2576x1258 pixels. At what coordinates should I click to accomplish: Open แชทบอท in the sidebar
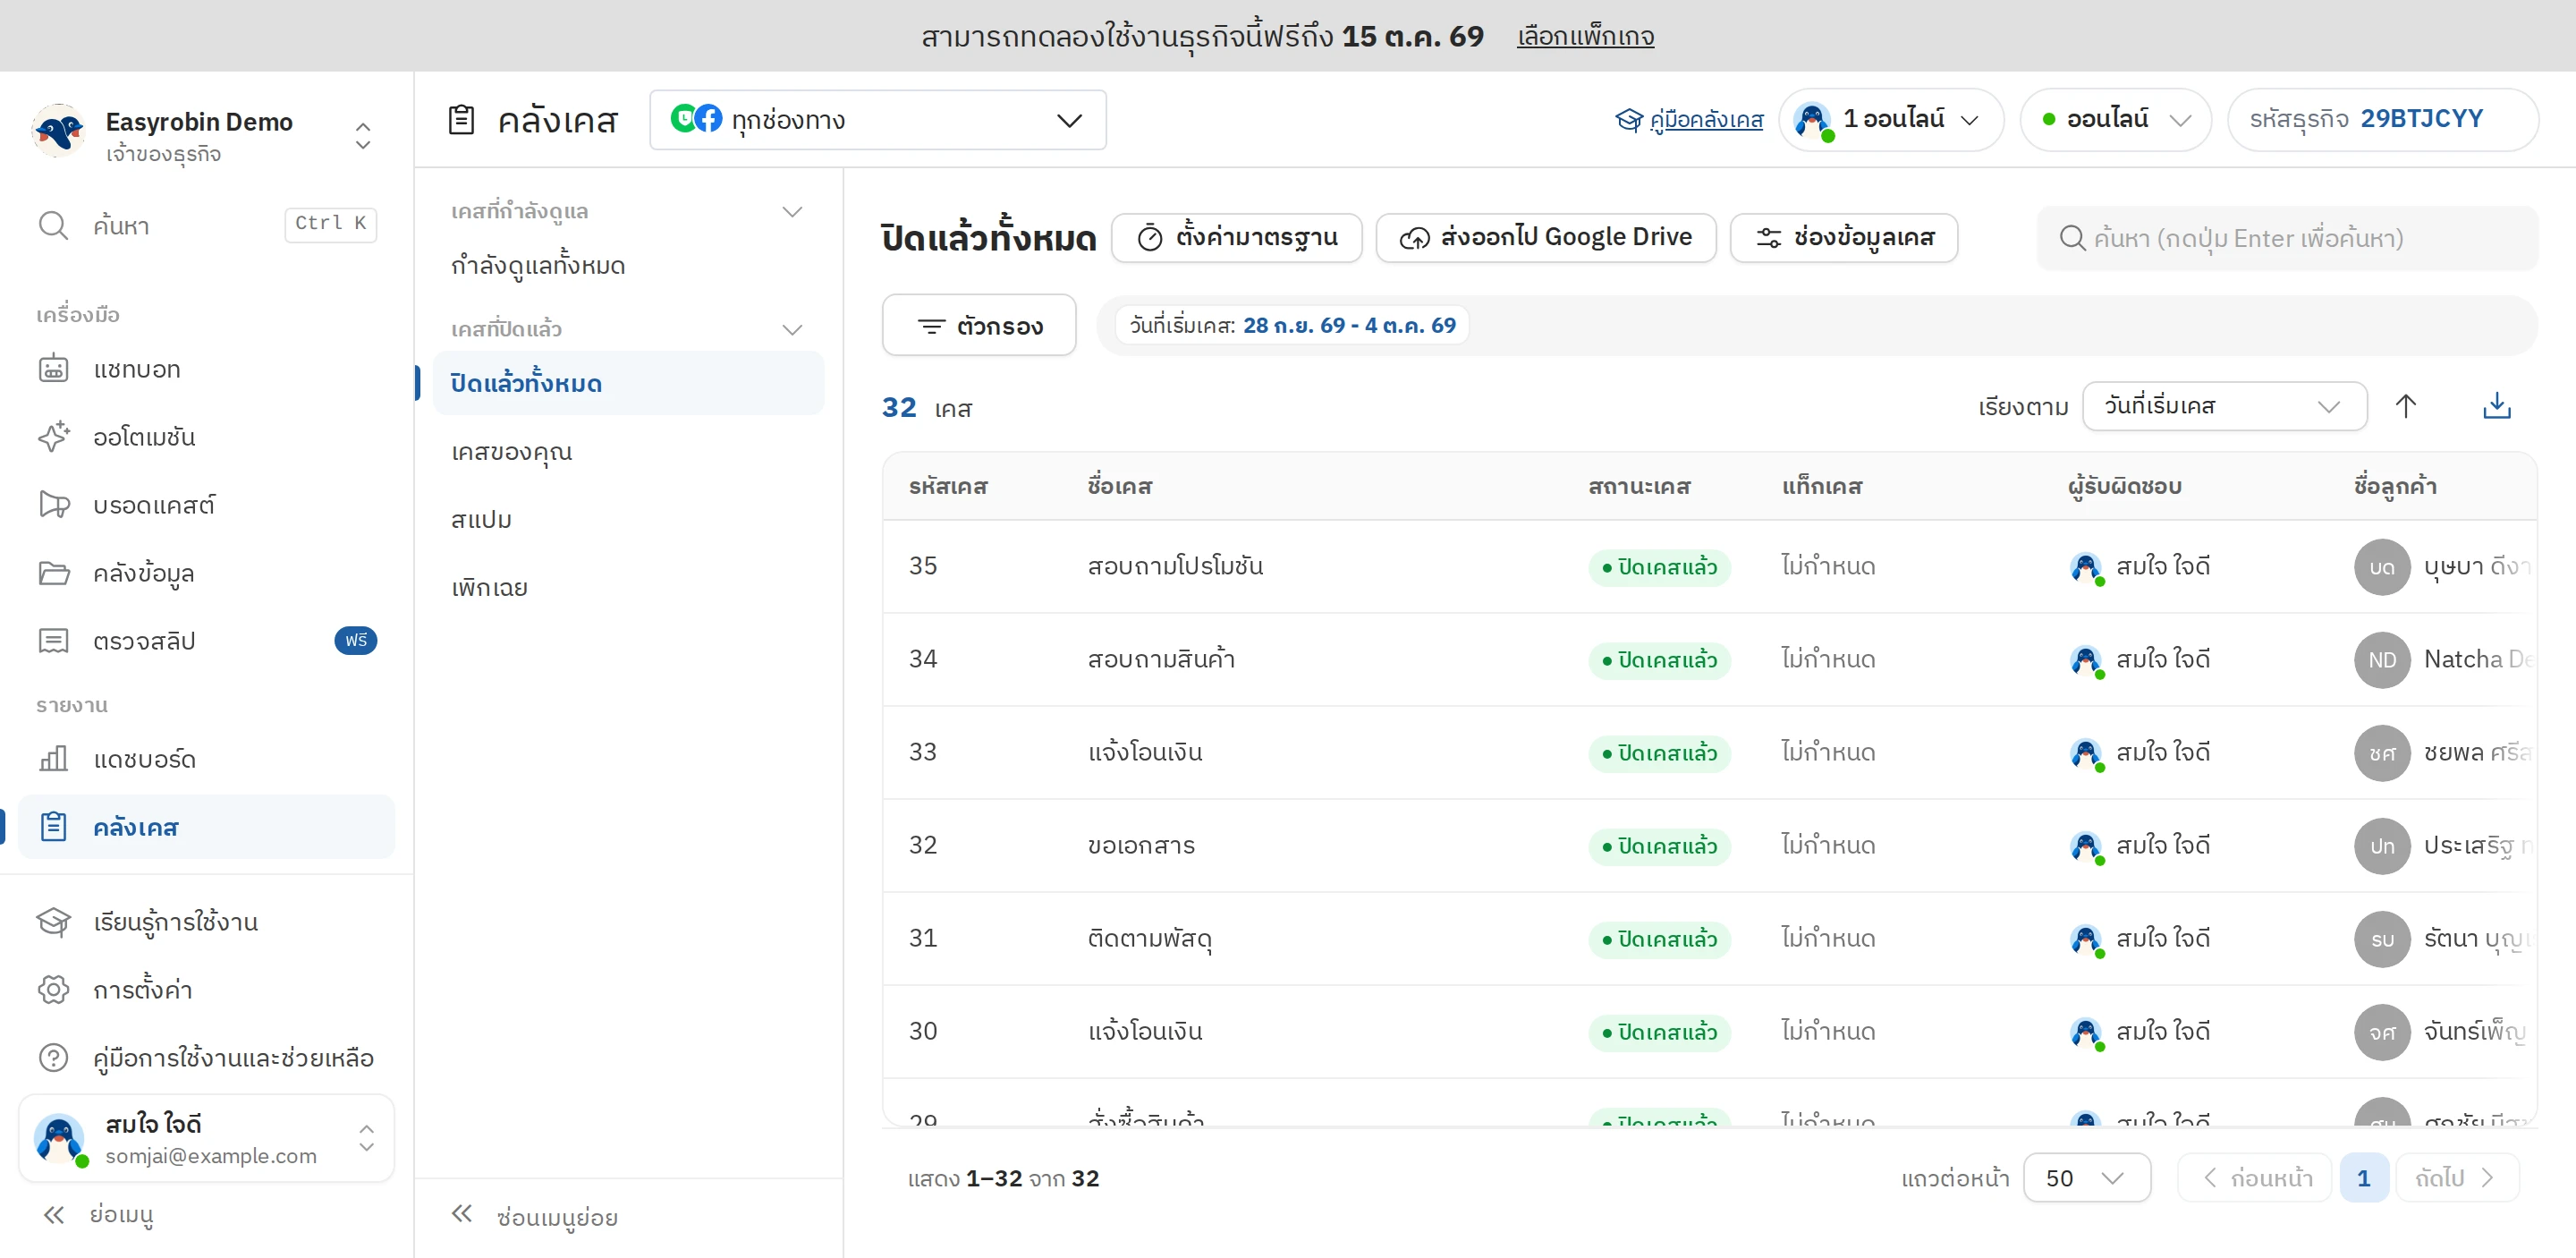[207, 369]
